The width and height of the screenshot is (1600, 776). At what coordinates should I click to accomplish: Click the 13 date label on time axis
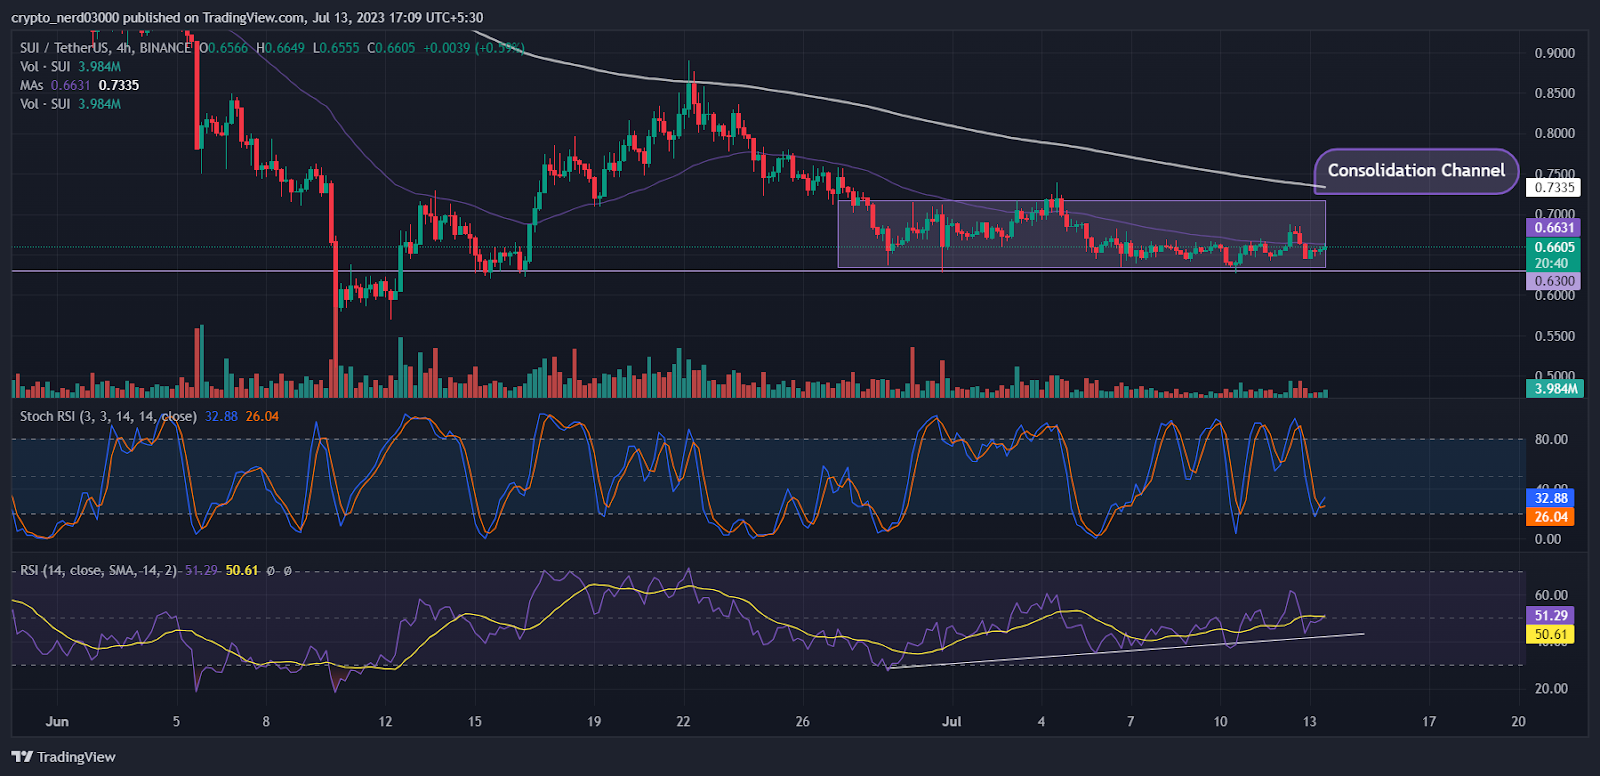1309,721
